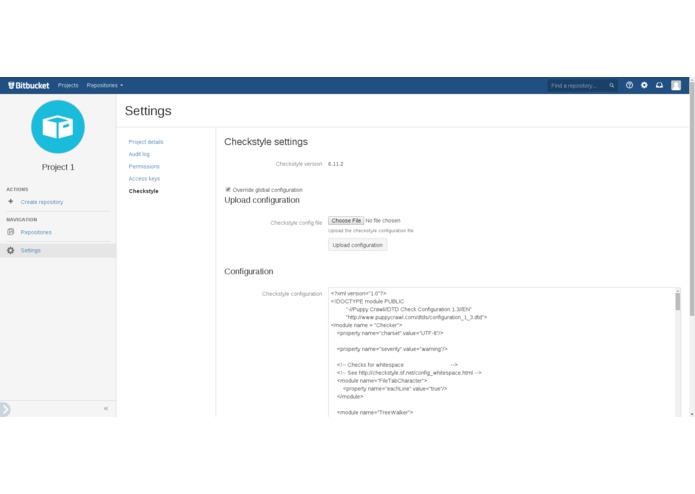Open the Permissions settings tab
695x494 pixels.
(144, 167)
